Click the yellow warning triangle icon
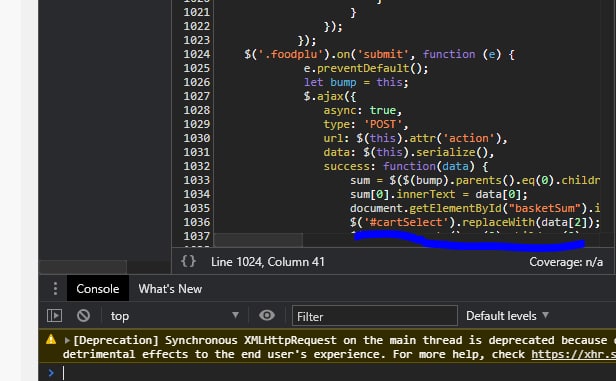The width and height of the screenshot is (616, 381). [51, 339]
